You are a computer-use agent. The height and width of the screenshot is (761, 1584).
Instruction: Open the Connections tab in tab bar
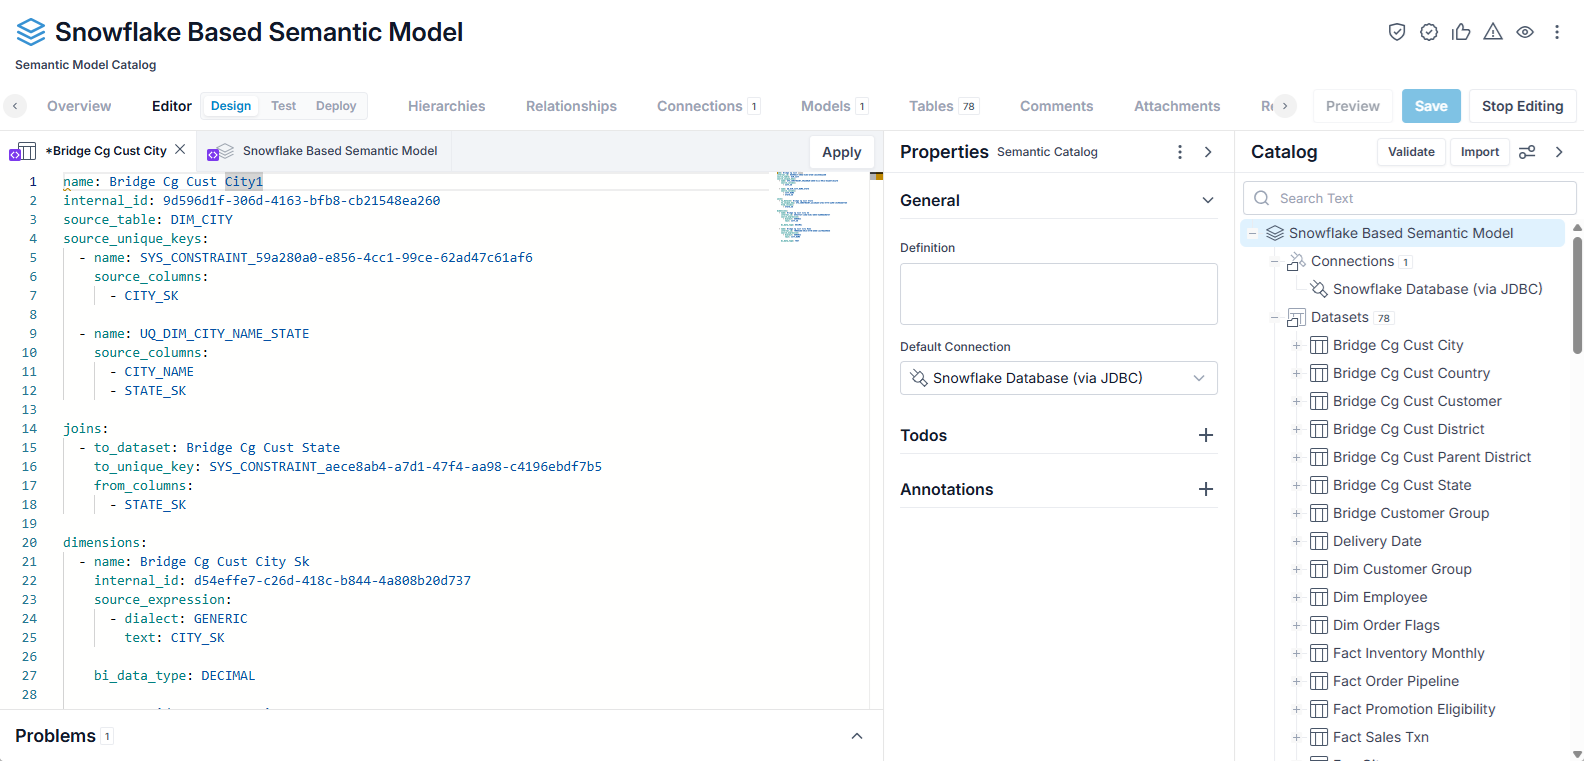[708, 106]
